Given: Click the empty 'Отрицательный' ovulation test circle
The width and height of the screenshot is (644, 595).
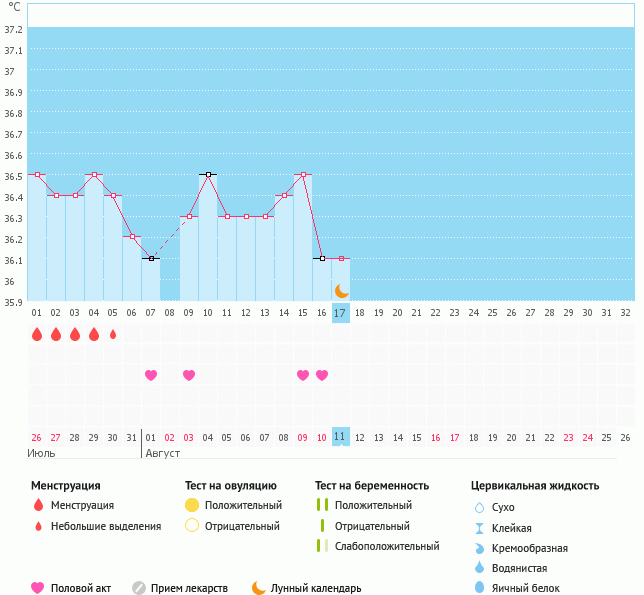Looking at the screenshot, I should click(192, 526).
